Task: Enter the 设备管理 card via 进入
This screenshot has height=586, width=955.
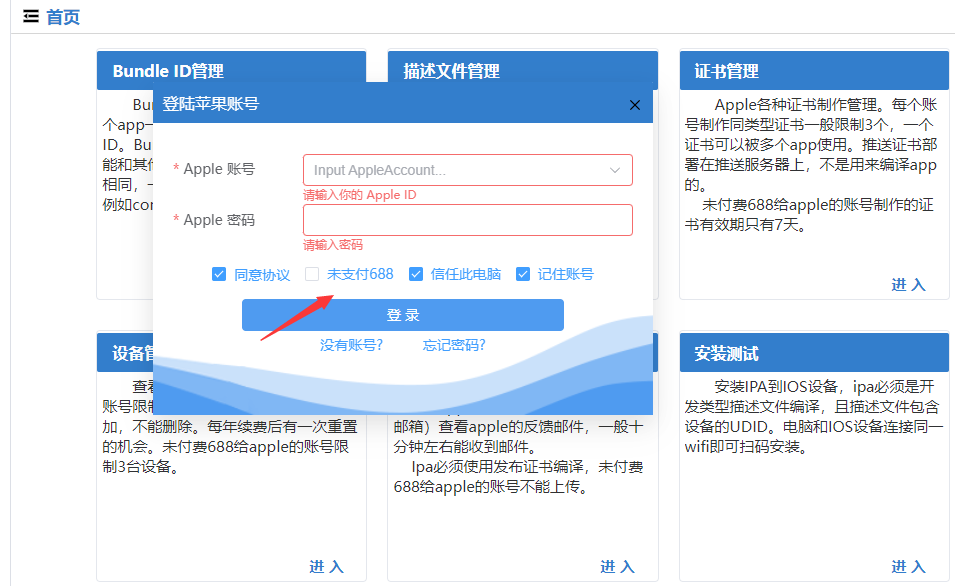Action: 326,567
